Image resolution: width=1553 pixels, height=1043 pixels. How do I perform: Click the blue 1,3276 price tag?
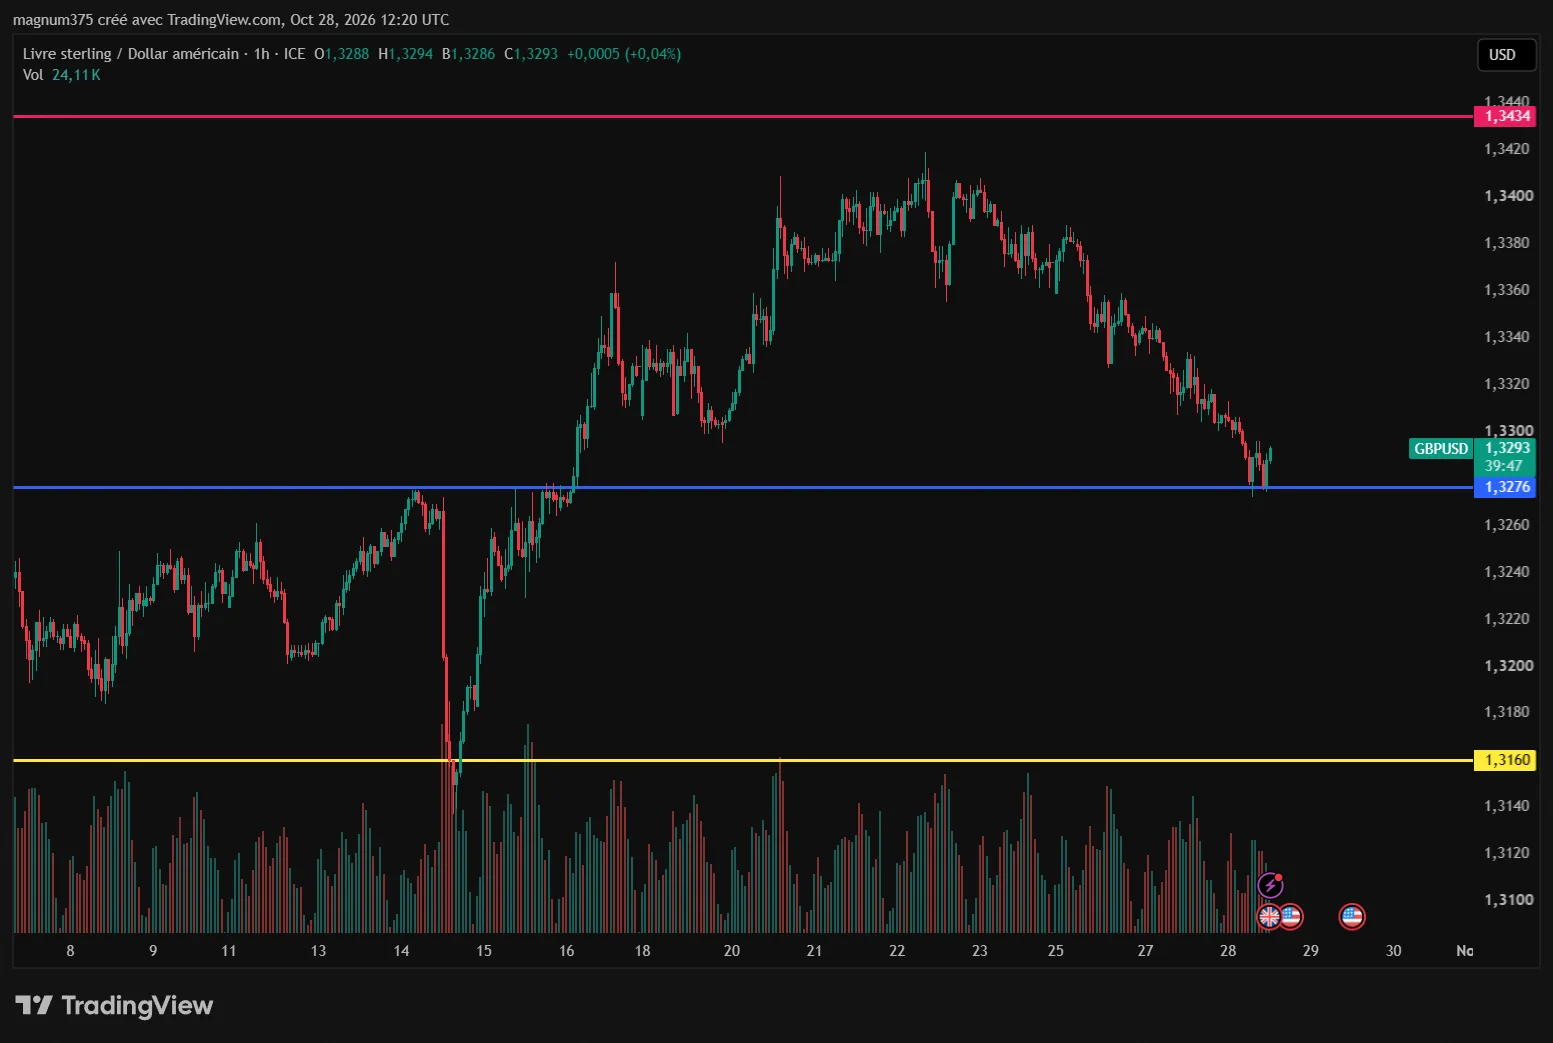1506,487
